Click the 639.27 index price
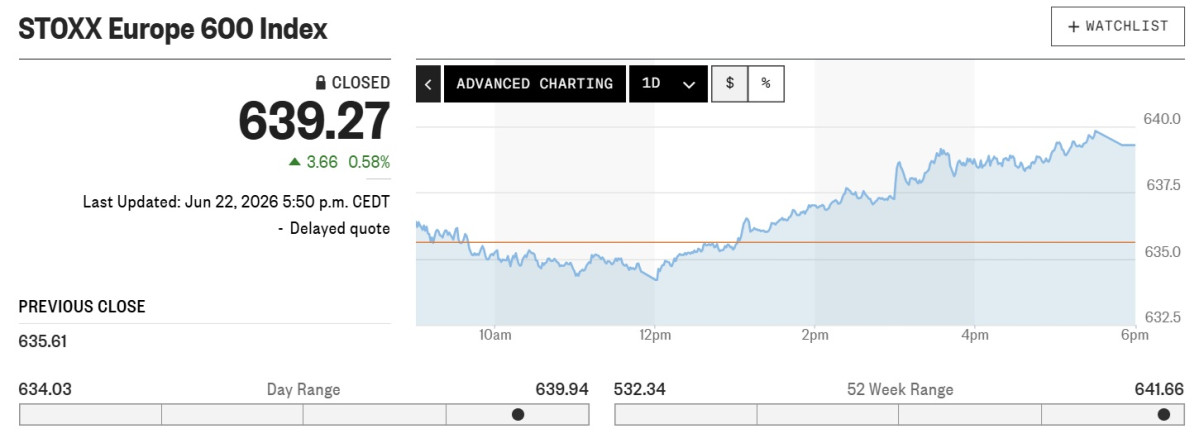Image resolution: width=1199 pixels, height=443 pixels. point(314,122)
